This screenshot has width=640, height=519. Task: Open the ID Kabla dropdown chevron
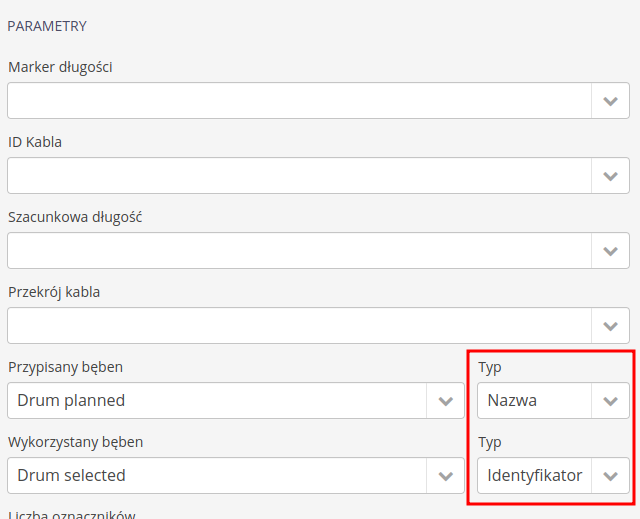[610, 176]
